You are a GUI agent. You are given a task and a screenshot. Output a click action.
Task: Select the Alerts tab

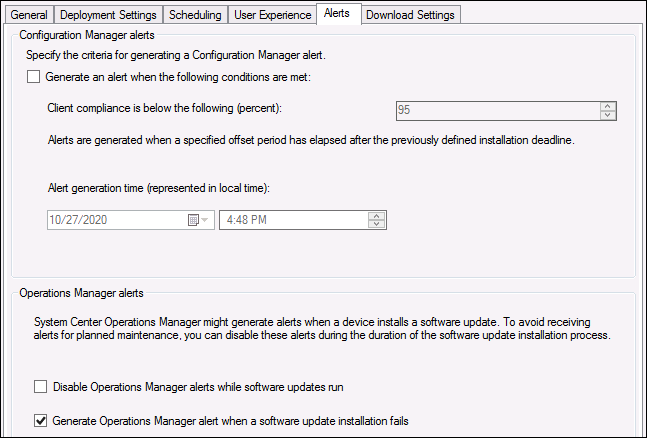click(x=339, y=13)
